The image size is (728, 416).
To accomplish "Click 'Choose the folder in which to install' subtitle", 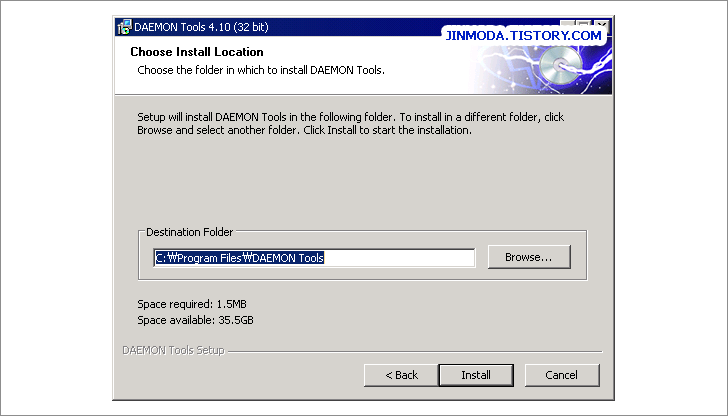I will [261, 70].
